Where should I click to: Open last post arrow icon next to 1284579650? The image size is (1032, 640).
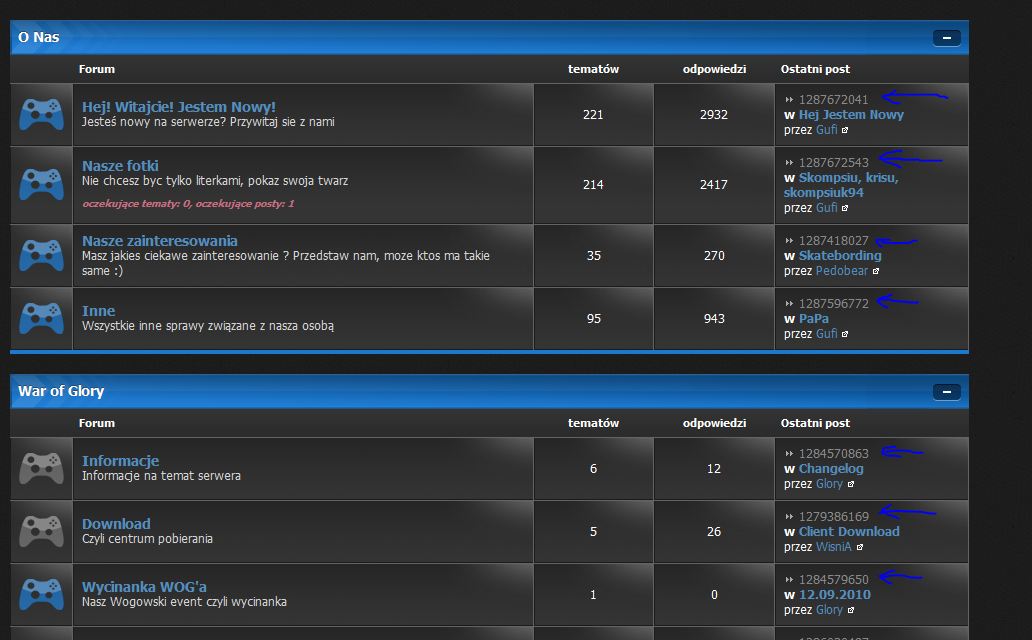789,579
